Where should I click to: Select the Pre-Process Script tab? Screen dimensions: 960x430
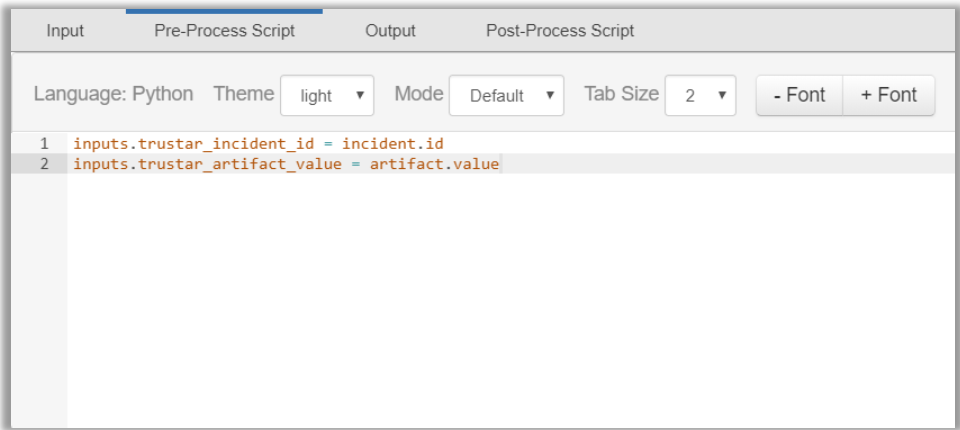(224, 31)
